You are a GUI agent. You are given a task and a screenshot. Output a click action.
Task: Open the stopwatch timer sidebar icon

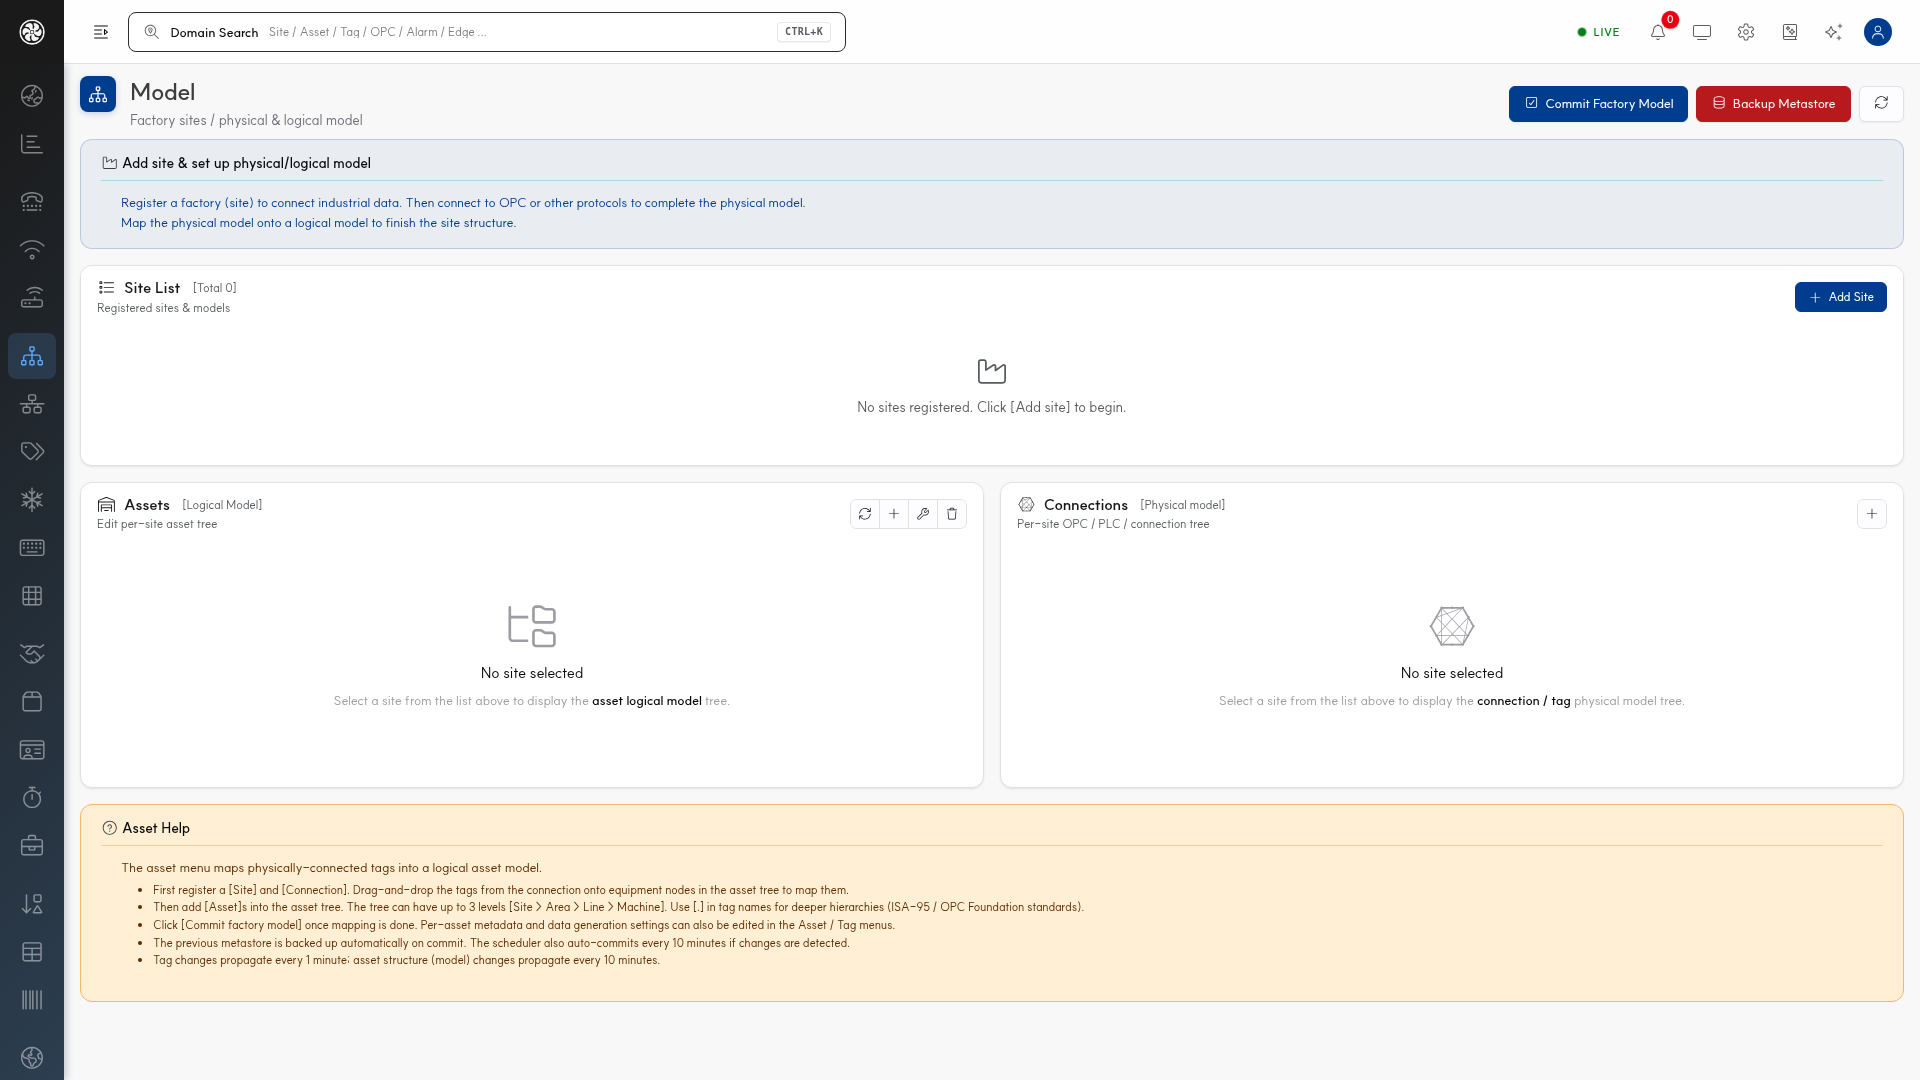pyautogui.click(x=32, y=797)
